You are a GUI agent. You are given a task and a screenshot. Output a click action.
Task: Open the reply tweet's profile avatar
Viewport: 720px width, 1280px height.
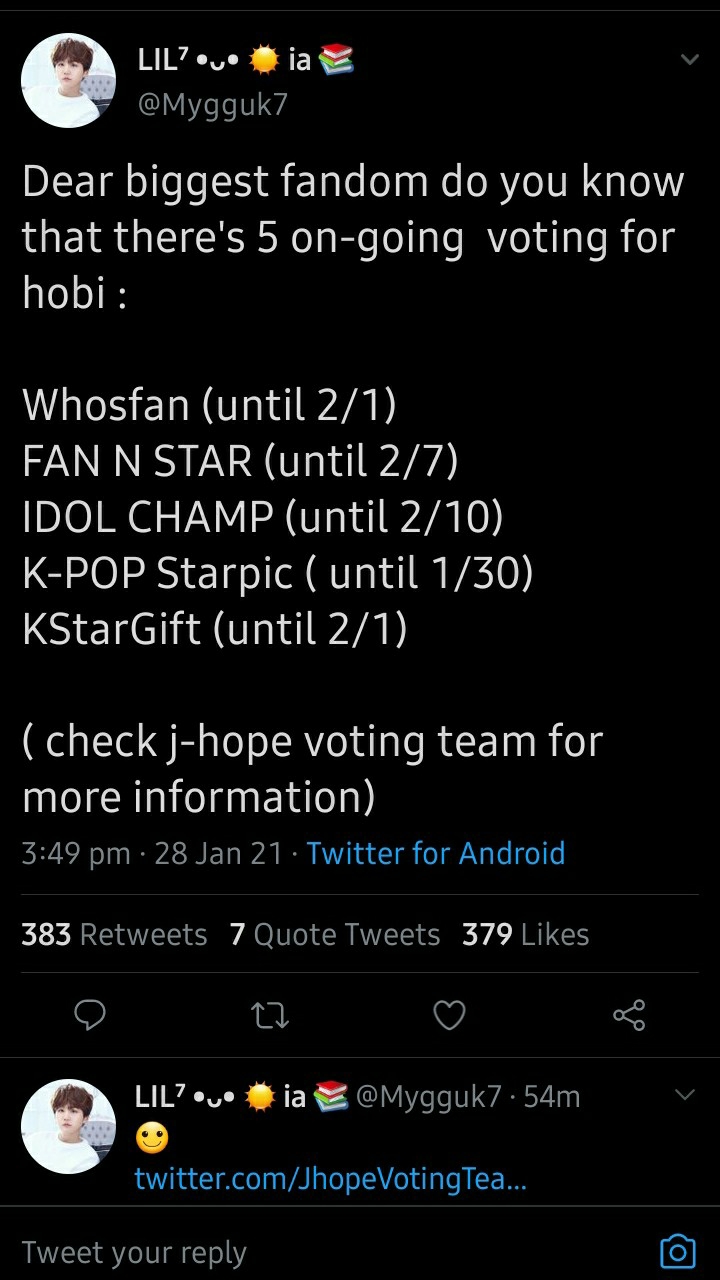pos(69,1126)
